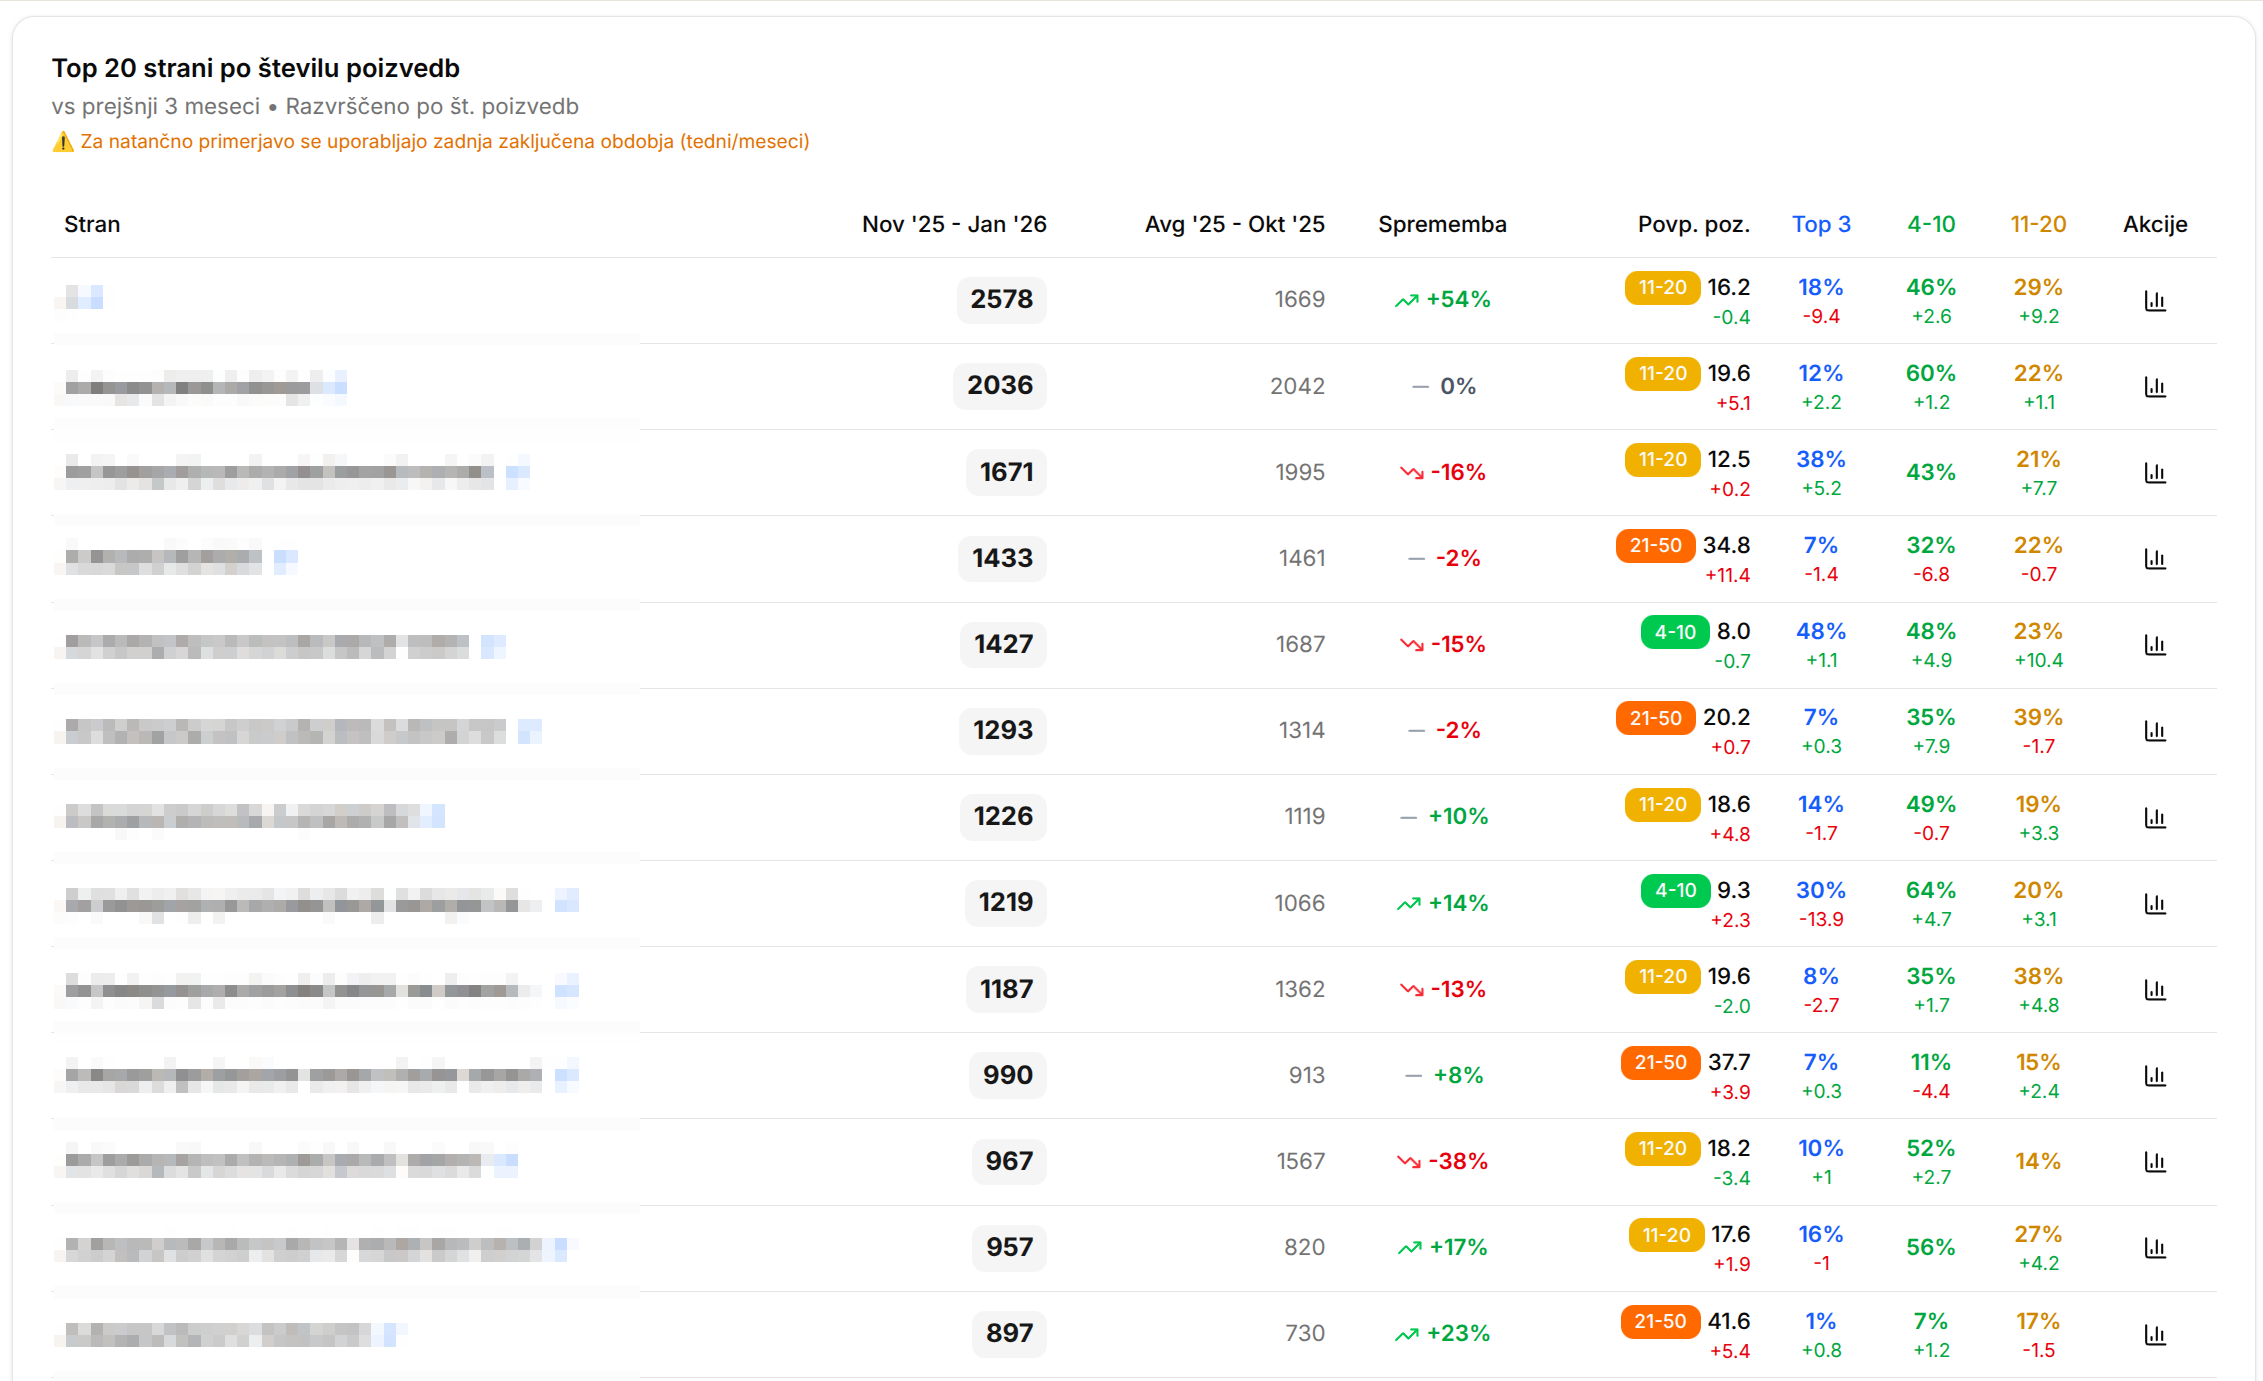Sort by the Sprememba column header
2263x1381 pixels.
tap(1442, 224)
